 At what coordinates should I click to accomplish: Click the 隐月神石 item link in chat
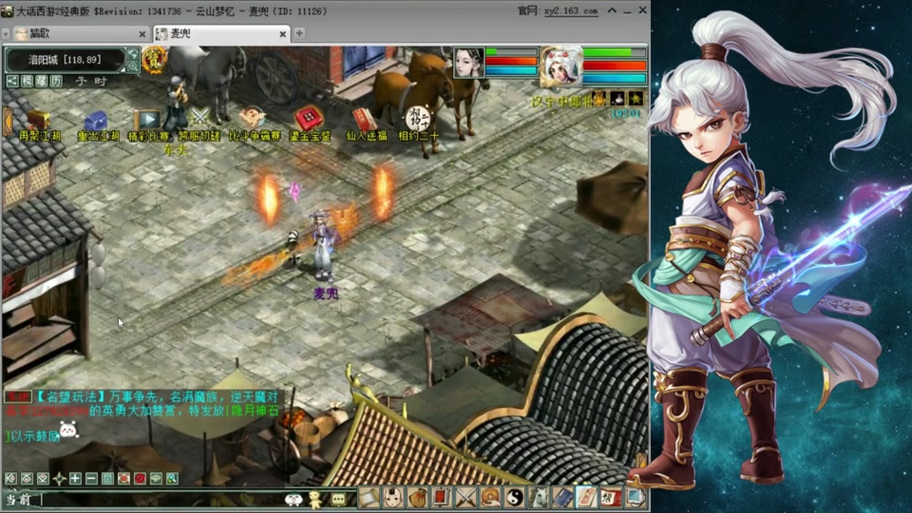[256, 411]
